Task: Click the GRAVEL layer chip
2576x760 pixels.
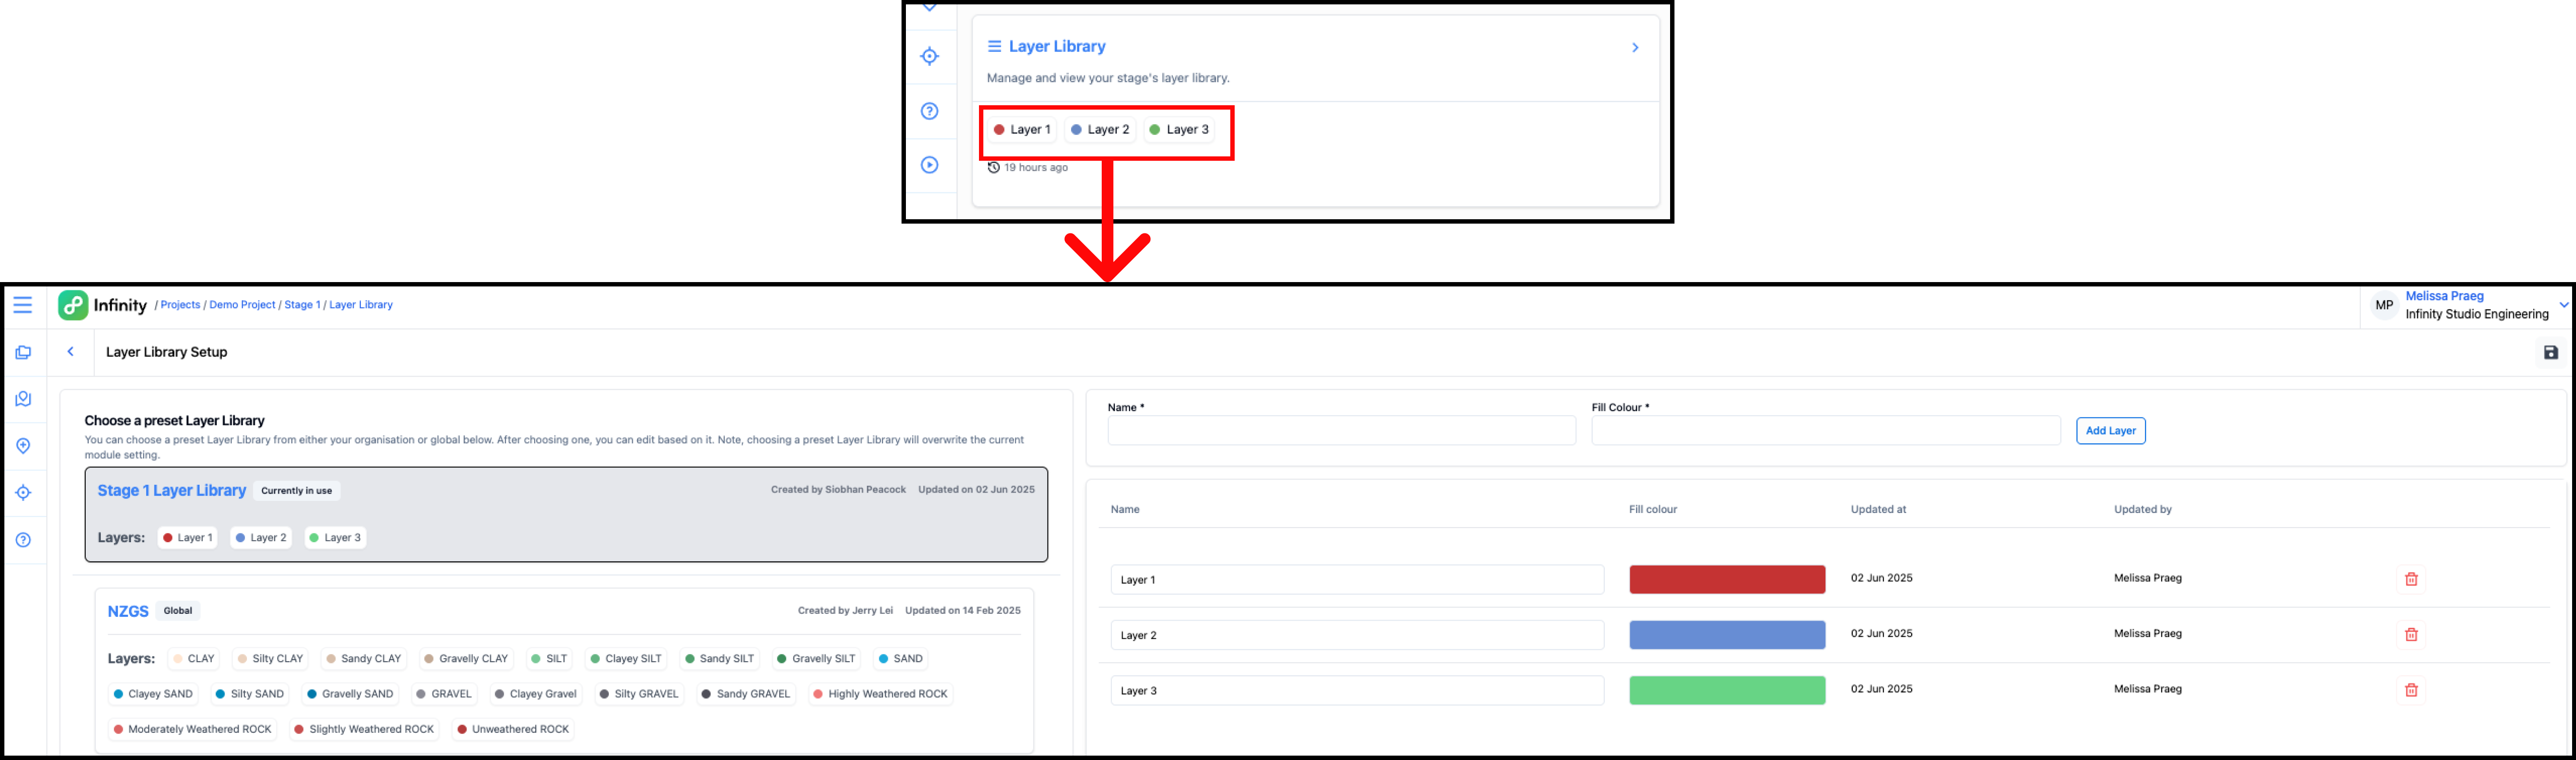Action: click(x=444, y=694)
